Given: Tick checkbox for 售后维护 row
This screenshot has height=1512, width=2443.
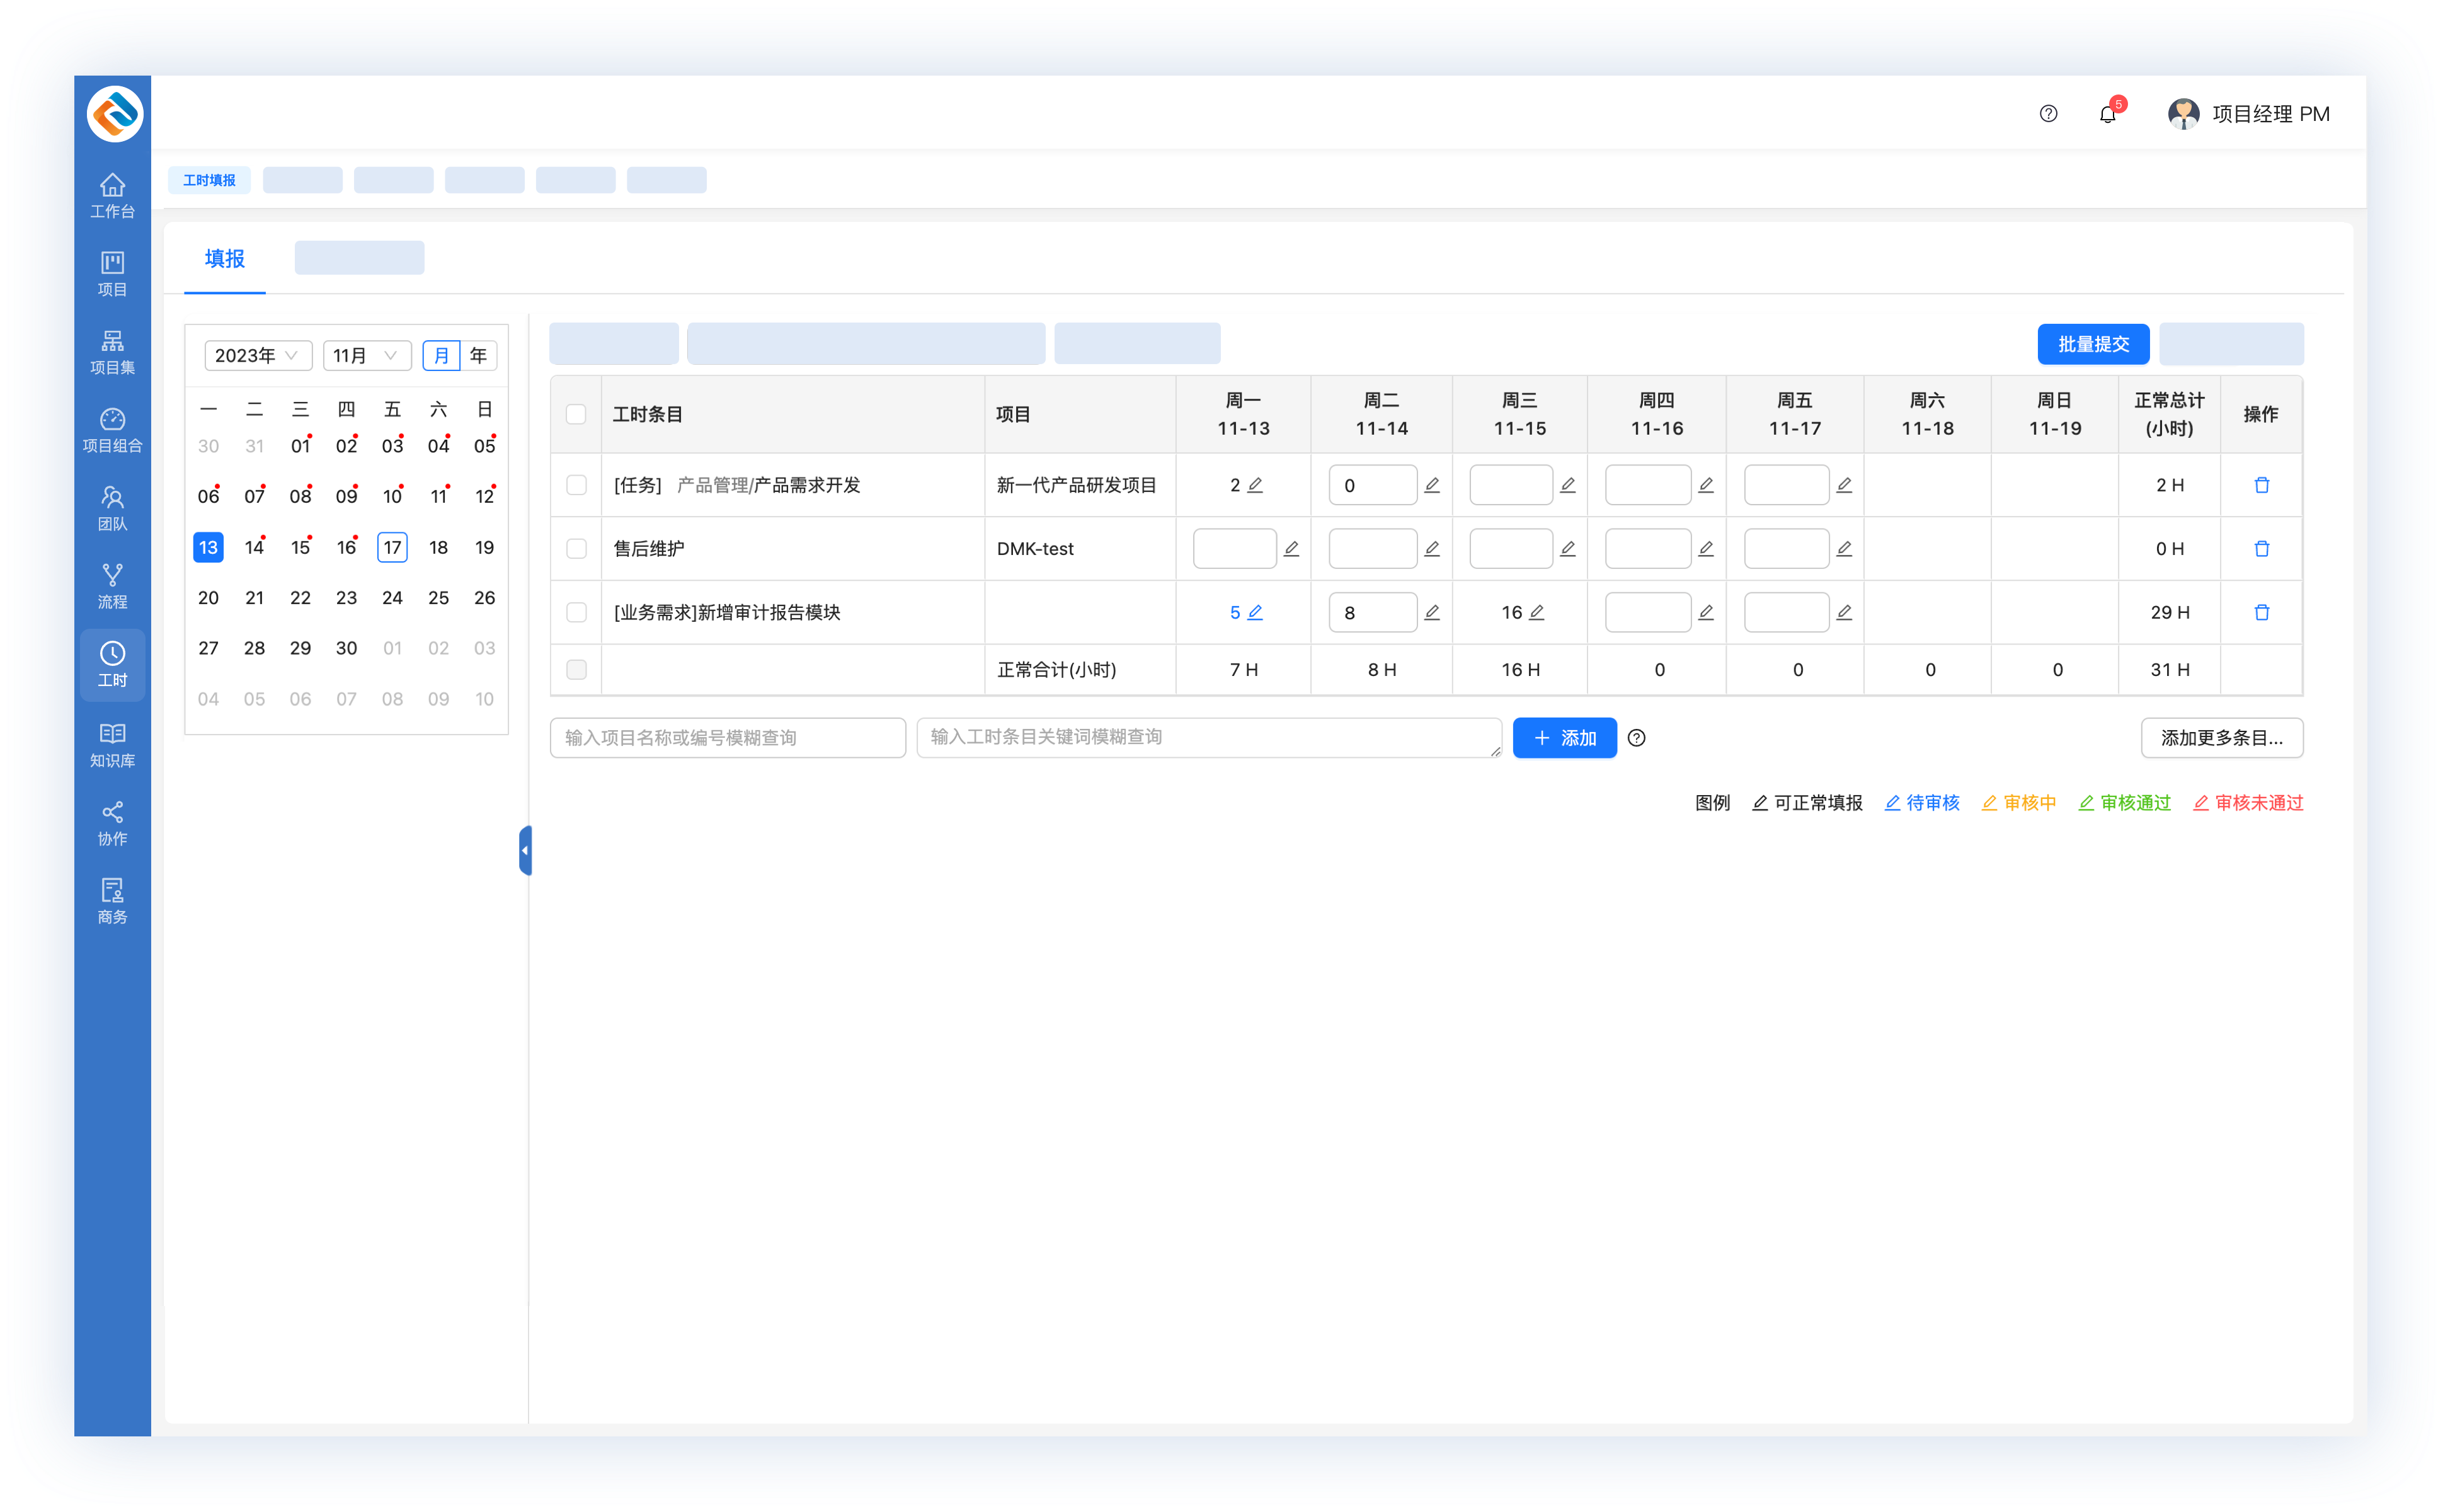Looking at the screenshot, I should point(576,548).
